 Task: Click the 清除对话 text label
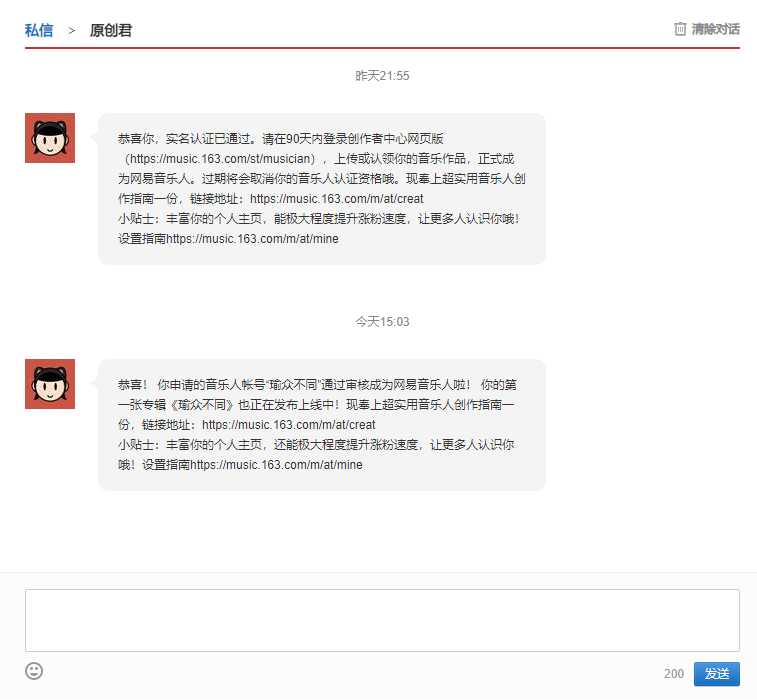pyautogui.click(x=715, y=29)
